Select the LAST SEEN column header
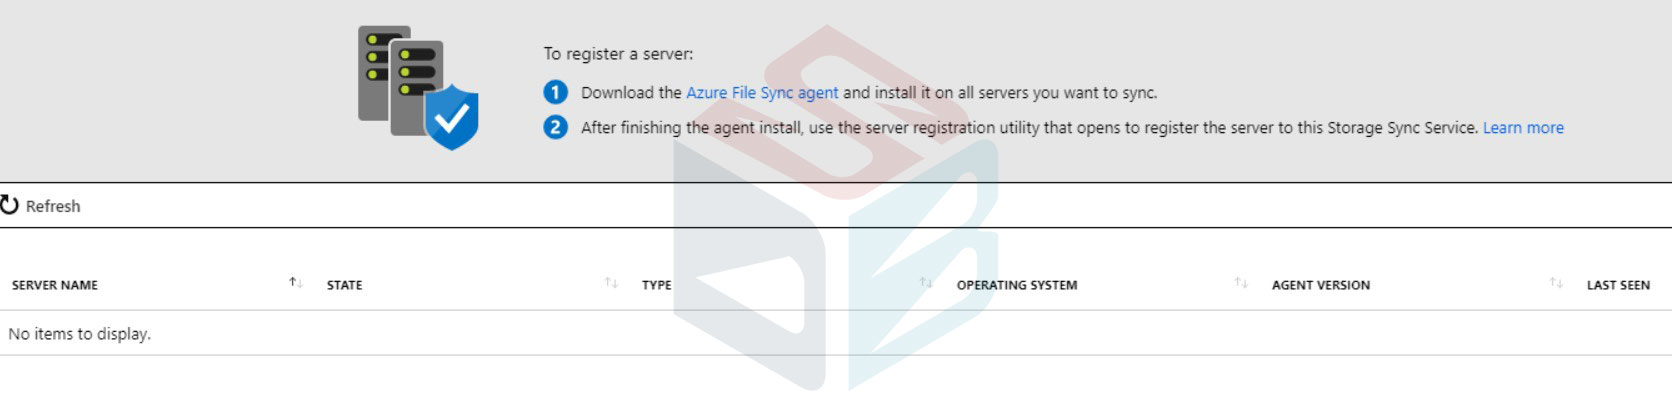The height and width of the screenshot is (415, 1672). [1618, 285]
